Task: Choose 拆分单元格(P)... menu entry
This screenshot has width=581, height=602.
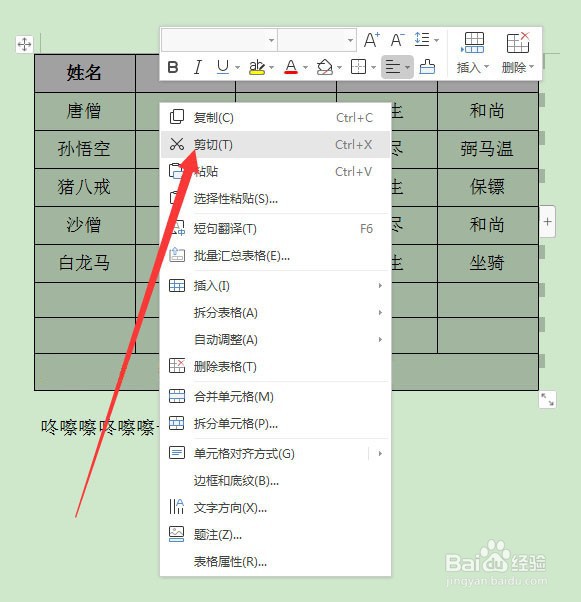Action: tap(275, 423)
